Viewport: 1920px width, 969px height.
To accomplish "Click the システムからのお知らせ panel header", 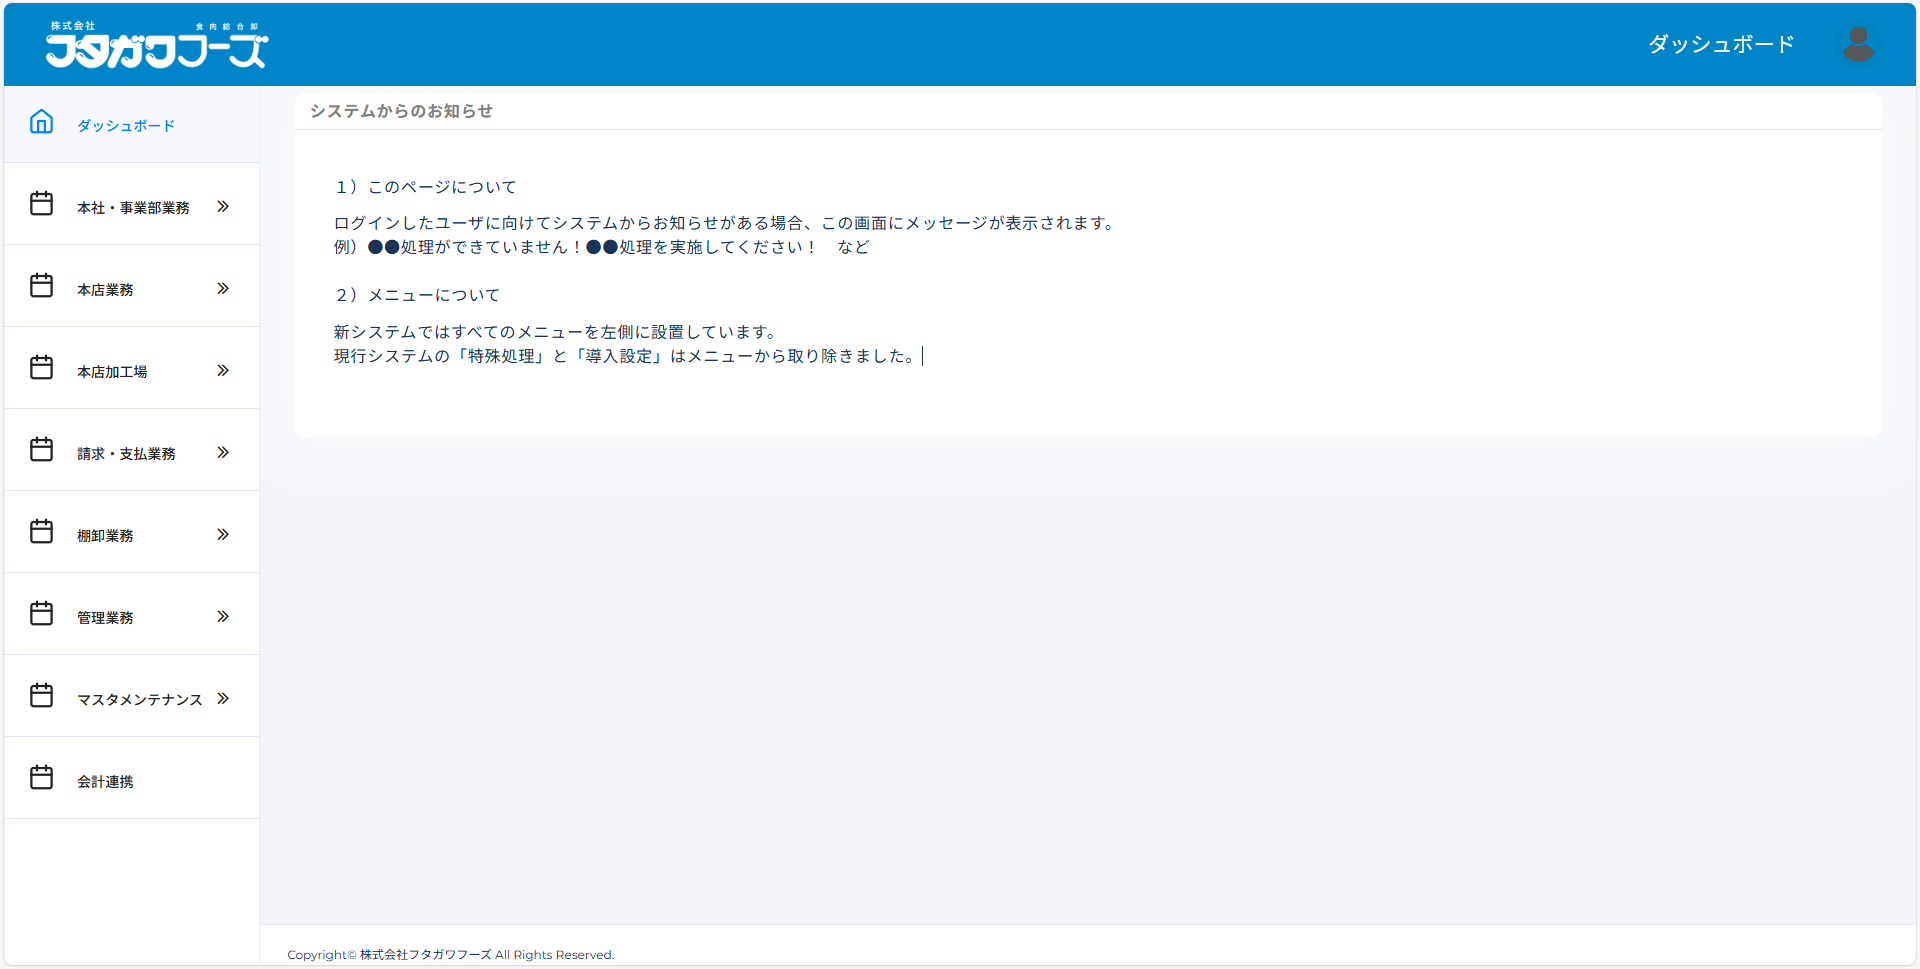I will (400, 111).
